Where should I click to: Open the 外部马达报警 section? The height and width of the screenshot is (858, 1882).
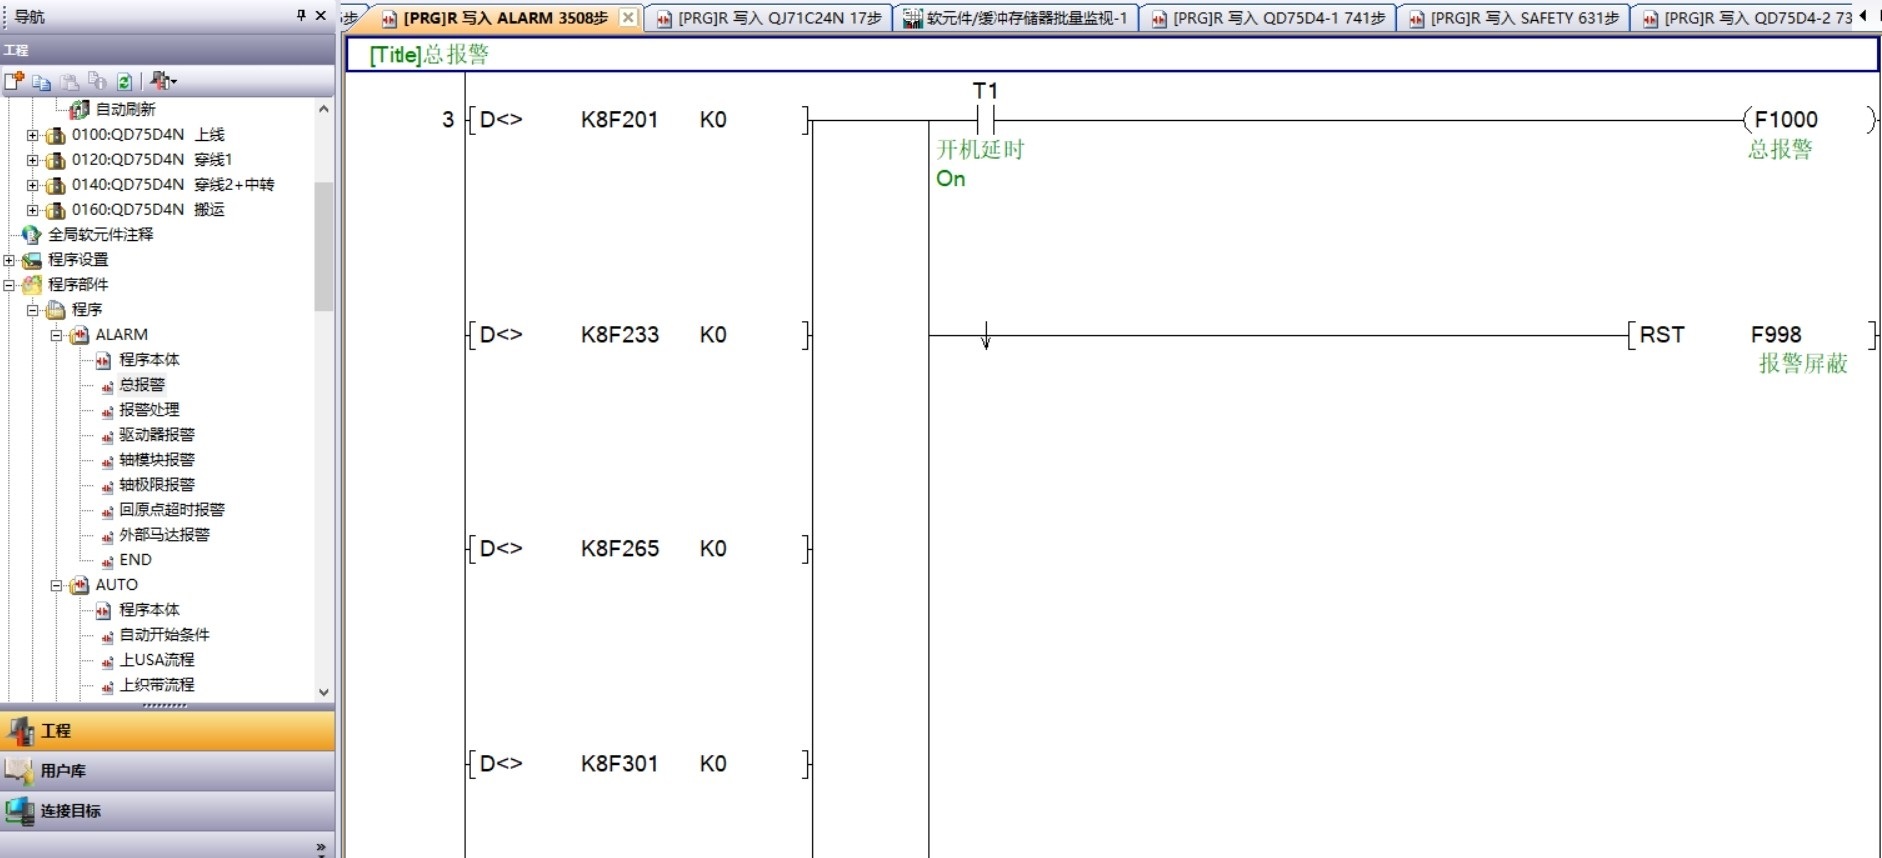[x=164, y=535]
